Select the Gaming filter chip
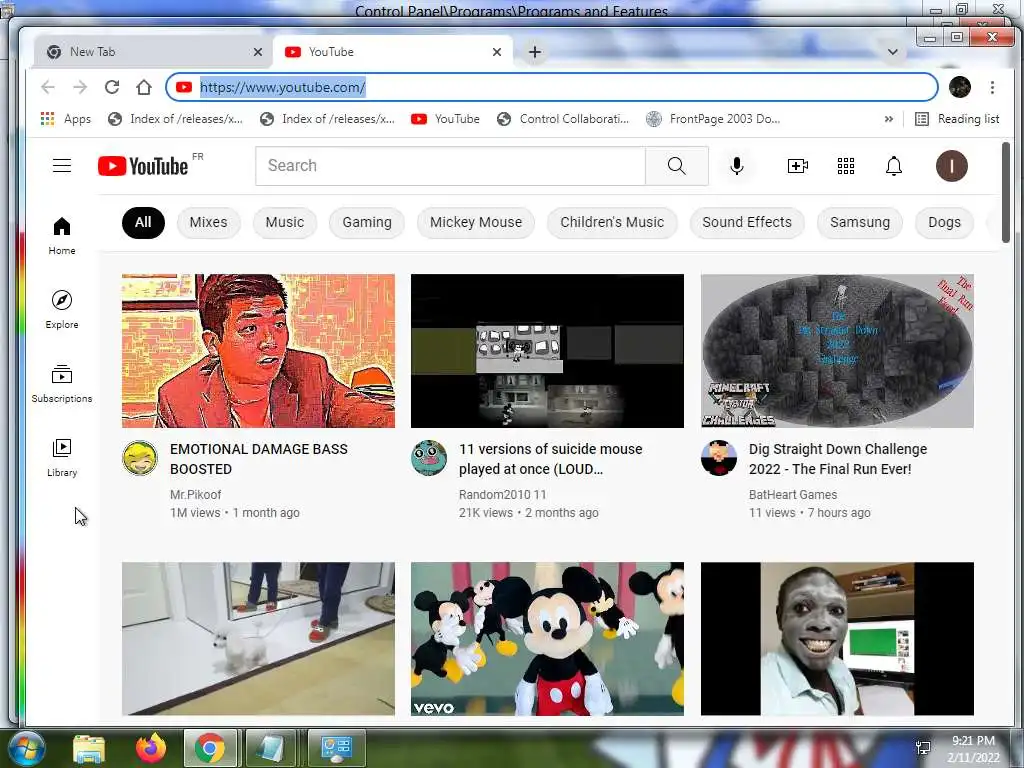The height and width of the screenshot is (768, 1024). click(x=367, y=222)
